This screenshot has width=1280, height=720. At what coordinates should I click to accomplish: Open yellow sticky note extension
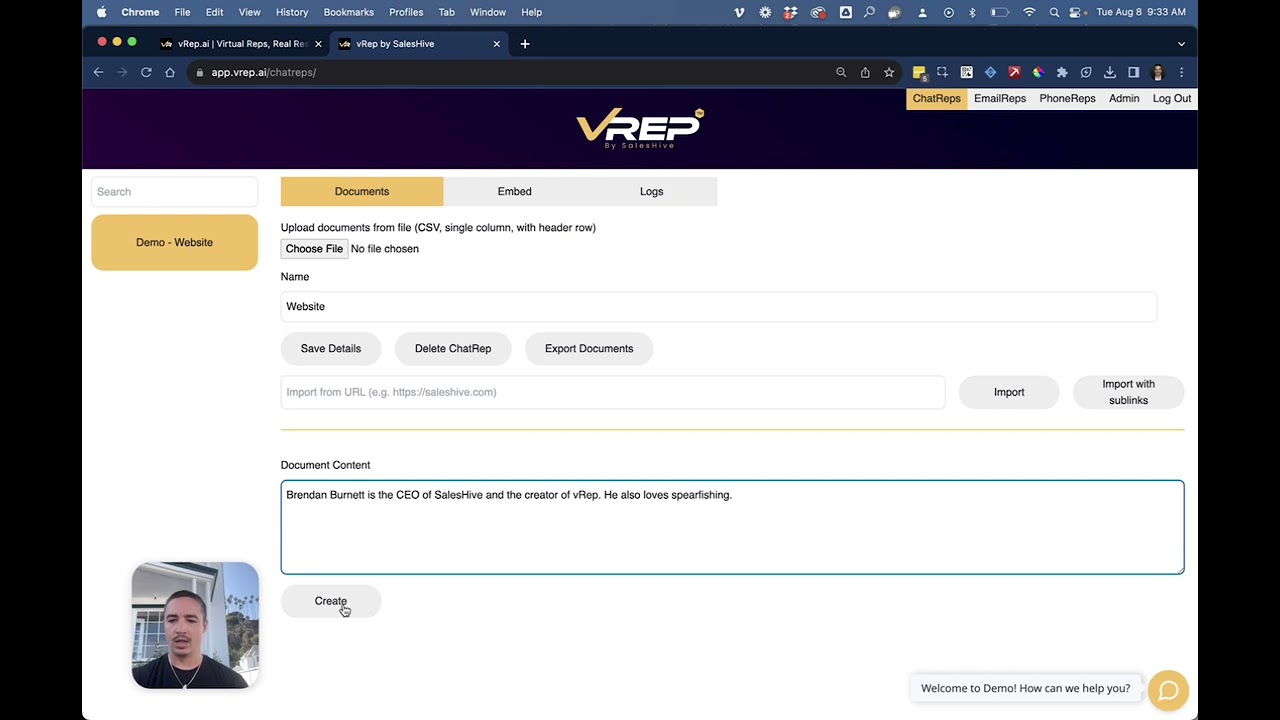(919, 72)
